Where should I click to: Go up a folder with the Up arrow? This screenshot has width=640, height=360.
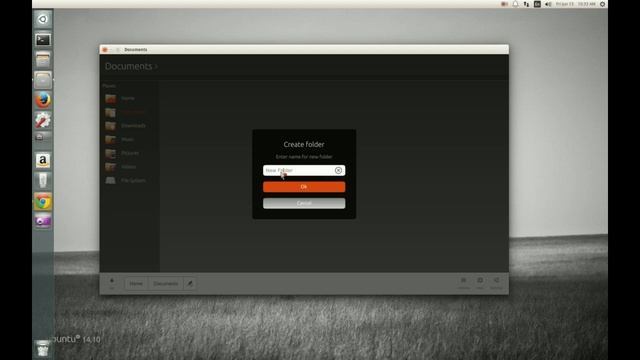coord(112,283)
